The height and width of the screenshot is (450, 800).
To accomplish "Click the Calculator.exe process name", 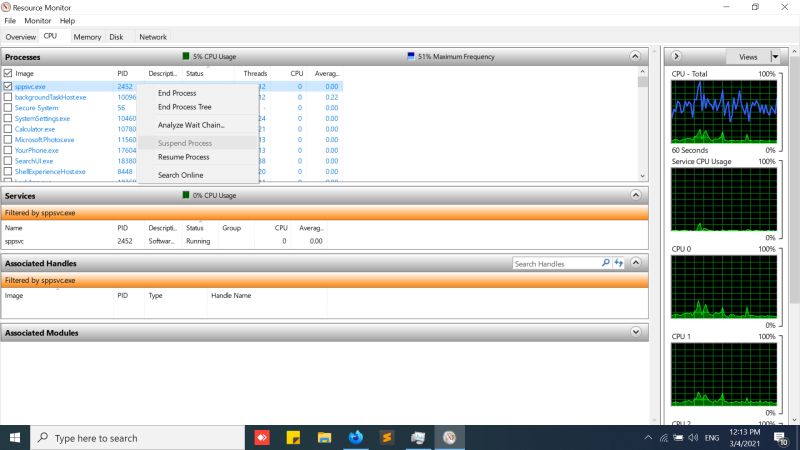I will point(35,130).
